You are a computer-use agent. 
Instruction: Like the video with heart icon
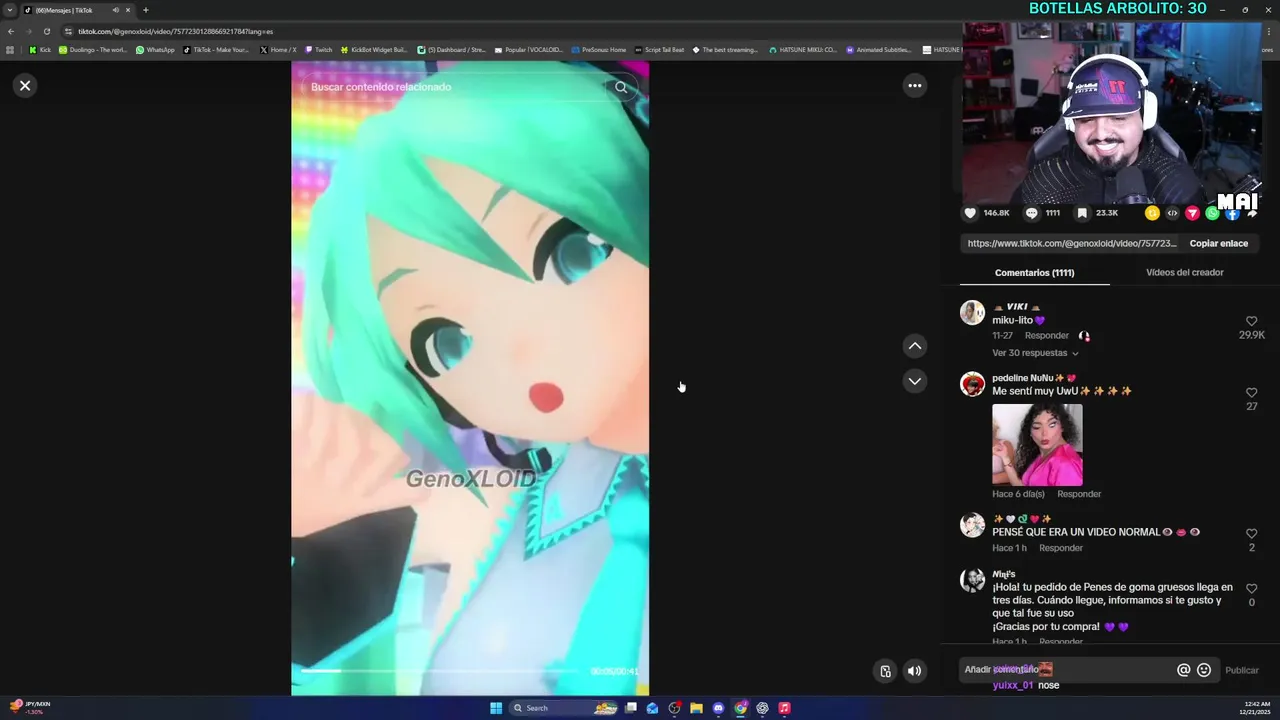pos(970,213)
